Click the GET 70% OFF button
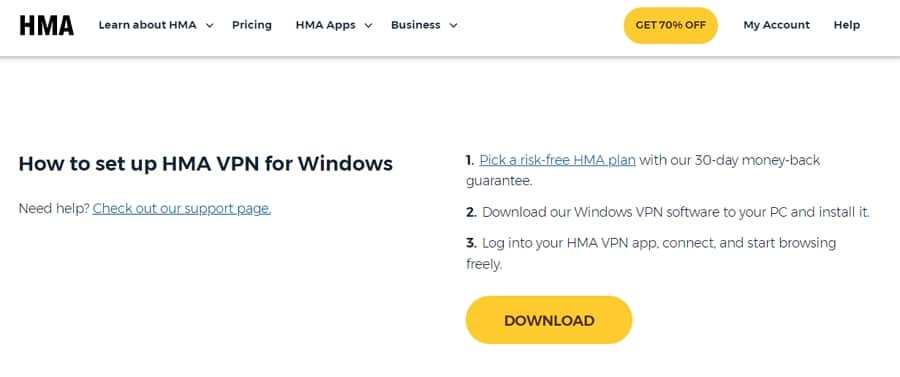 670,25
